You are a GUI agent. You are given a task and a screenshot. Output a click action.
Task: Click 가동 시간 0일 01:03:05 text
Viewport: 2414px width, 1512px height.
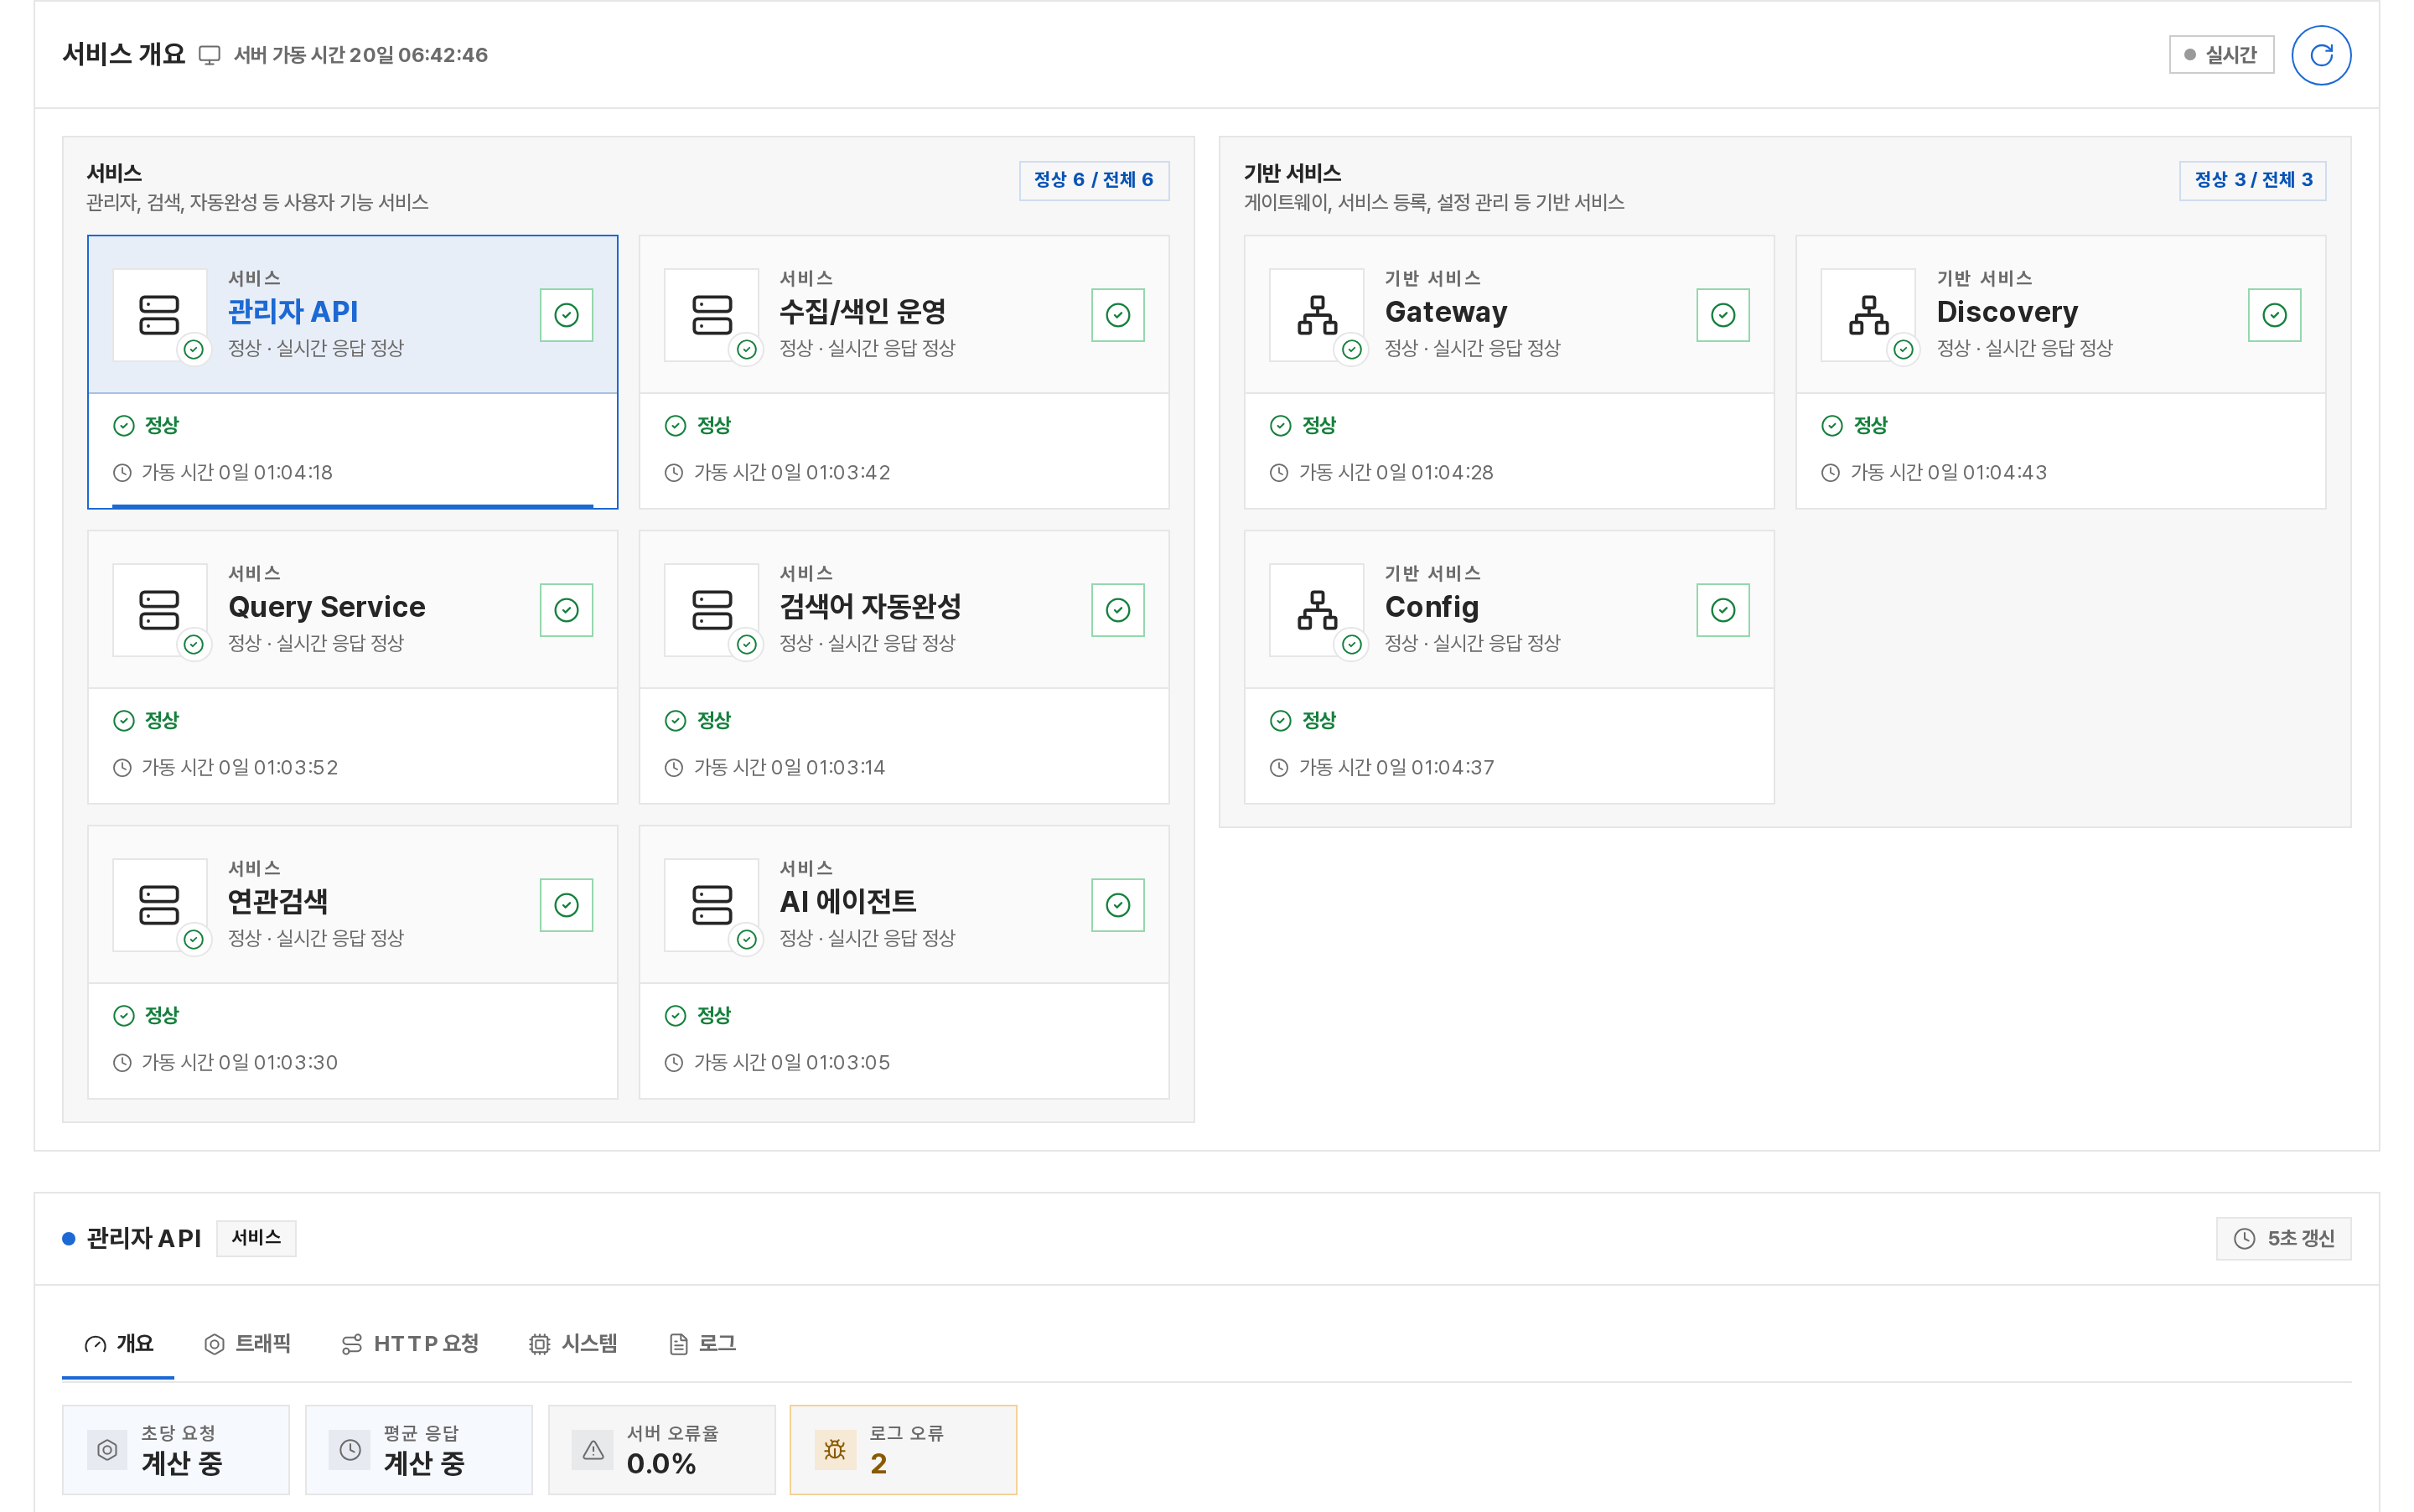pos(791,1063)
